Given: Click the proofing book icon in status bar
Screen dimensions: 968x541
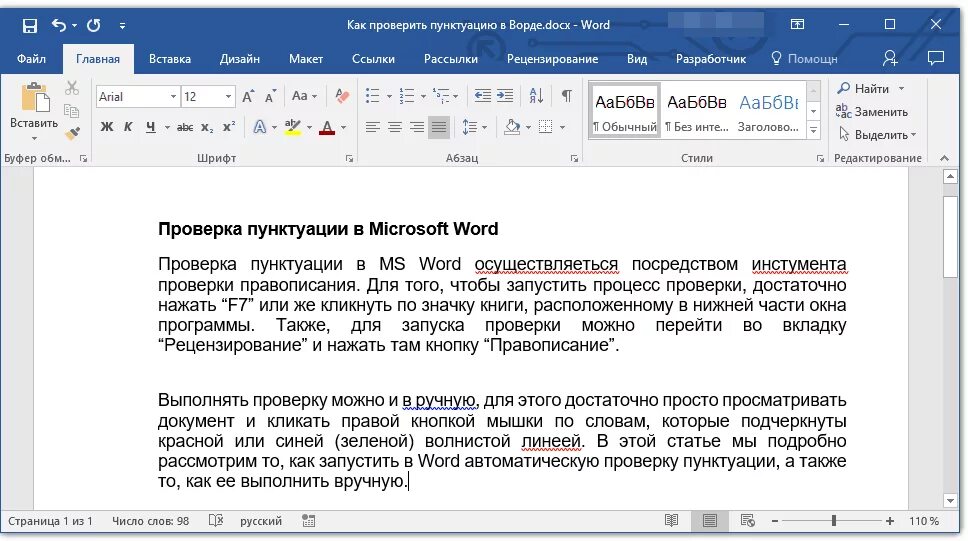Looking at the screenshot, I should point(215,521).
